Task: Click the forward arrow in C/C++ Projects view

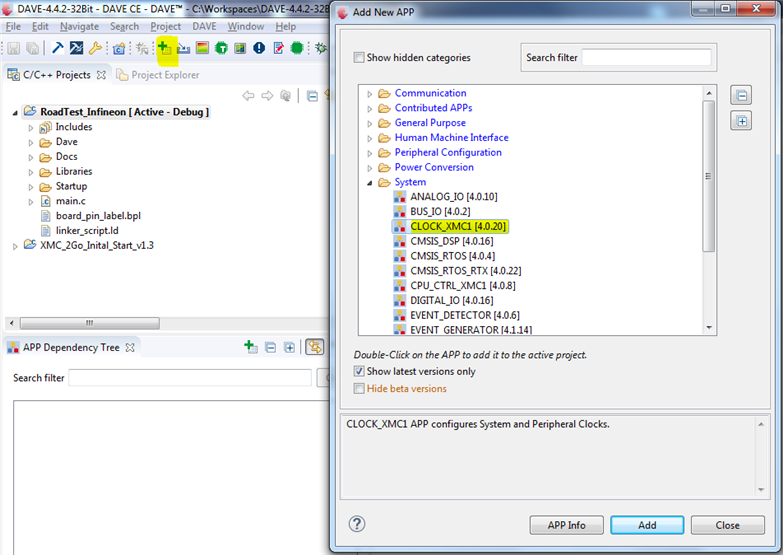Action: click(267, 95)
